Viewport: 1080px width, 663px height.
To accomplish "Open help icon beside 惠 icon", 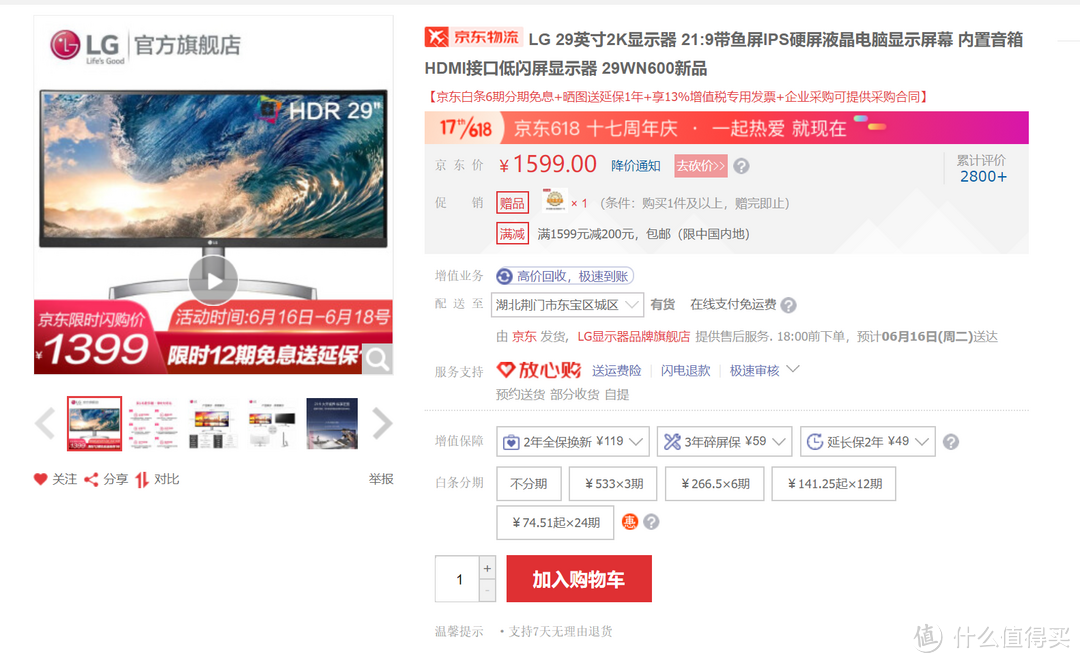I will pos(651,522).
